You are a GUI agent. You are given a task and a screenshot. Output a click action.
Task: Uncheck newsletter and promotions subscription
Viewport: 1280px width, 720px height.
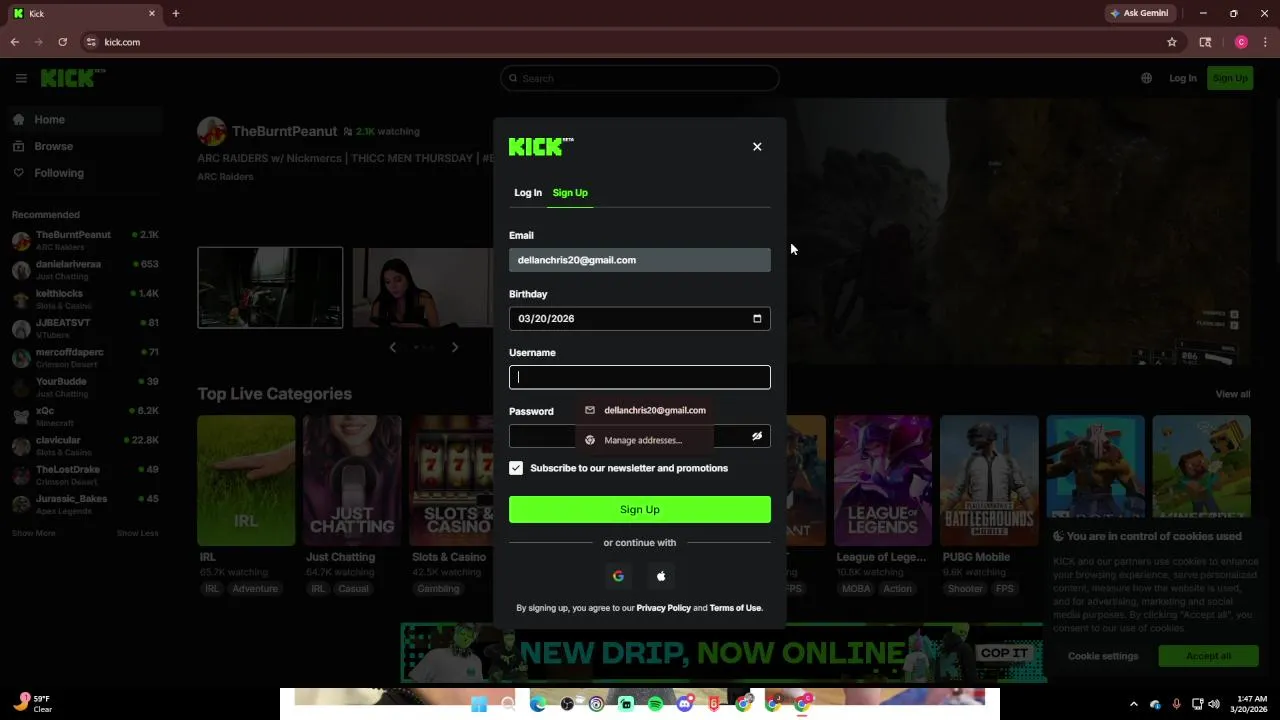(516, 468)
